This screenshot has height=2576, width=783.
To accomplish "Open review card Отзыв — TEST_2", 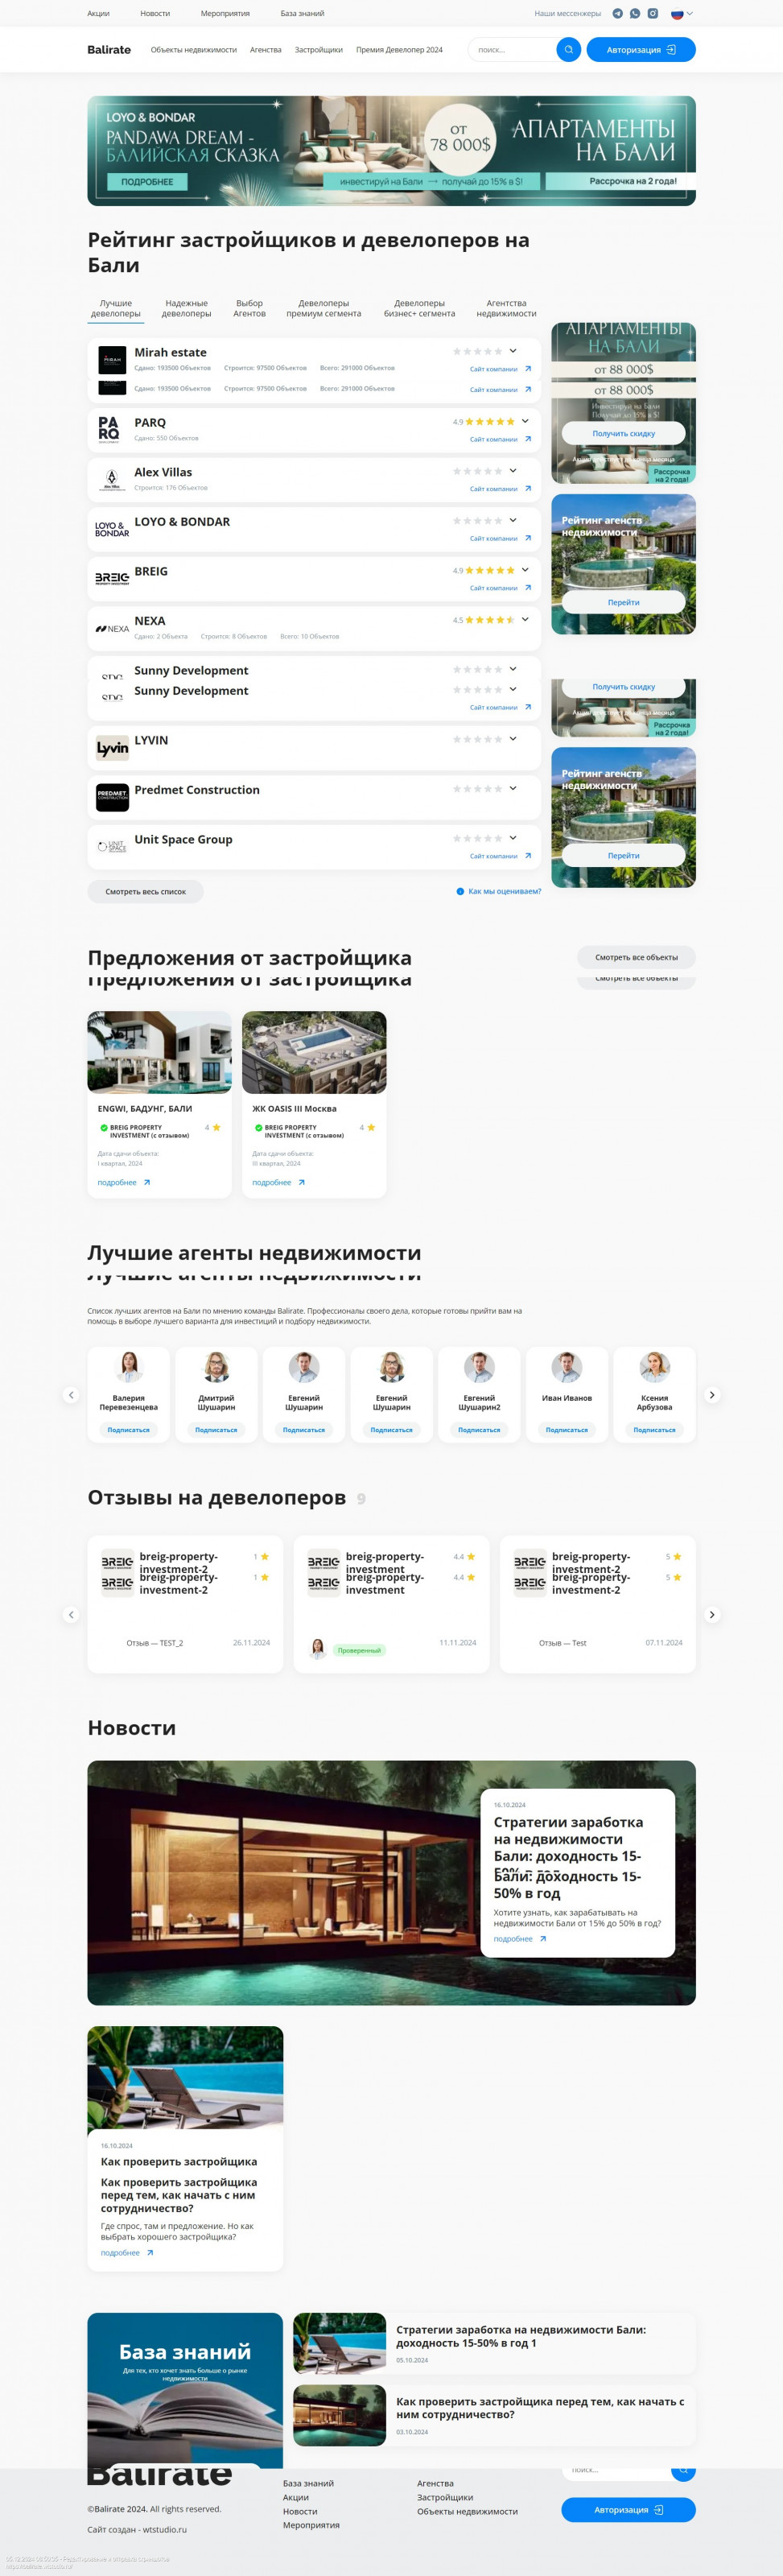I will pyautogui.click(x=185, y=1604).
